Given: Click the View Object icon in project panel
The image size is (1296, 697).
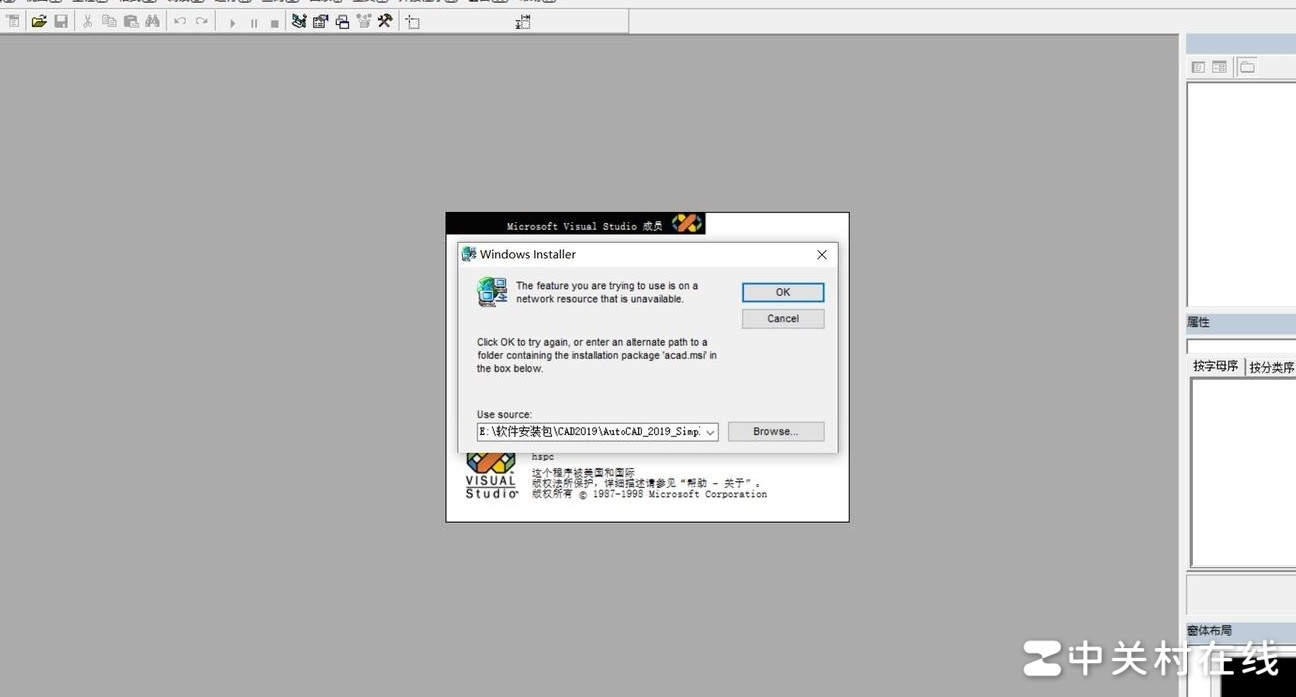Looking at the screenshot, I should (x=1219, y=67).
